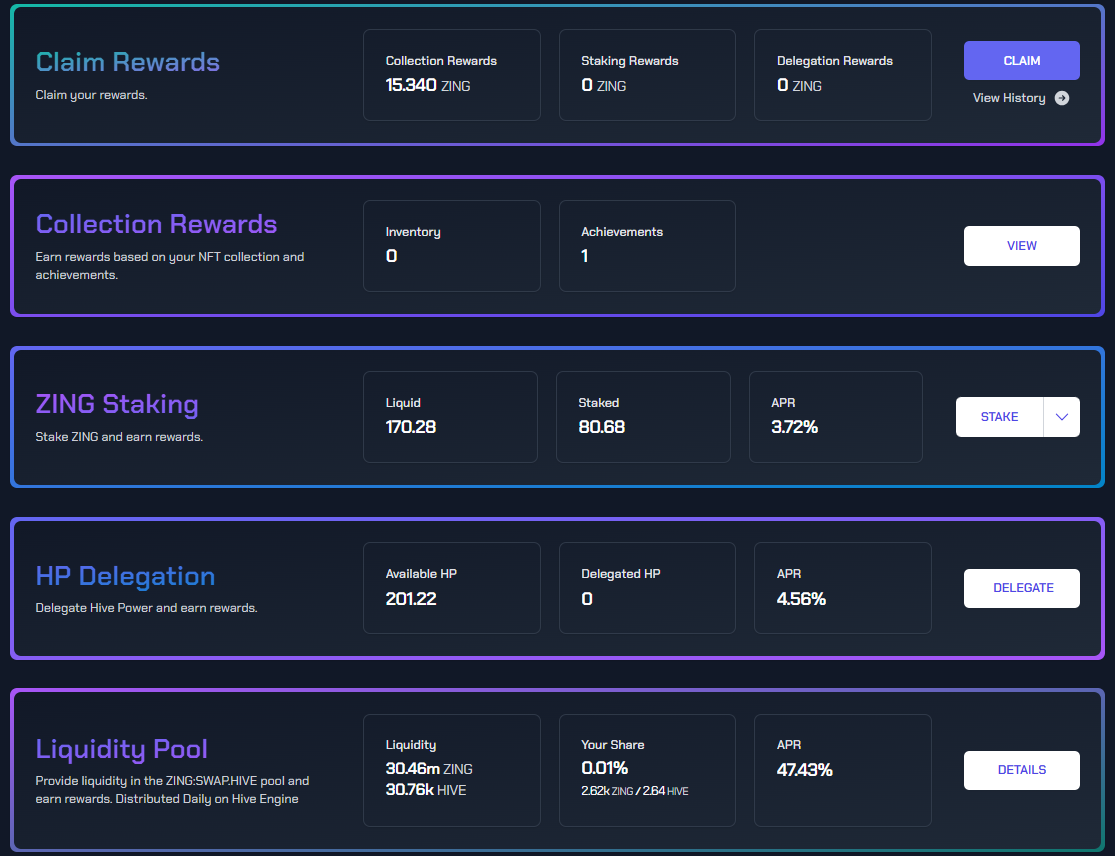Click the Claim Rewards heading

128,62
